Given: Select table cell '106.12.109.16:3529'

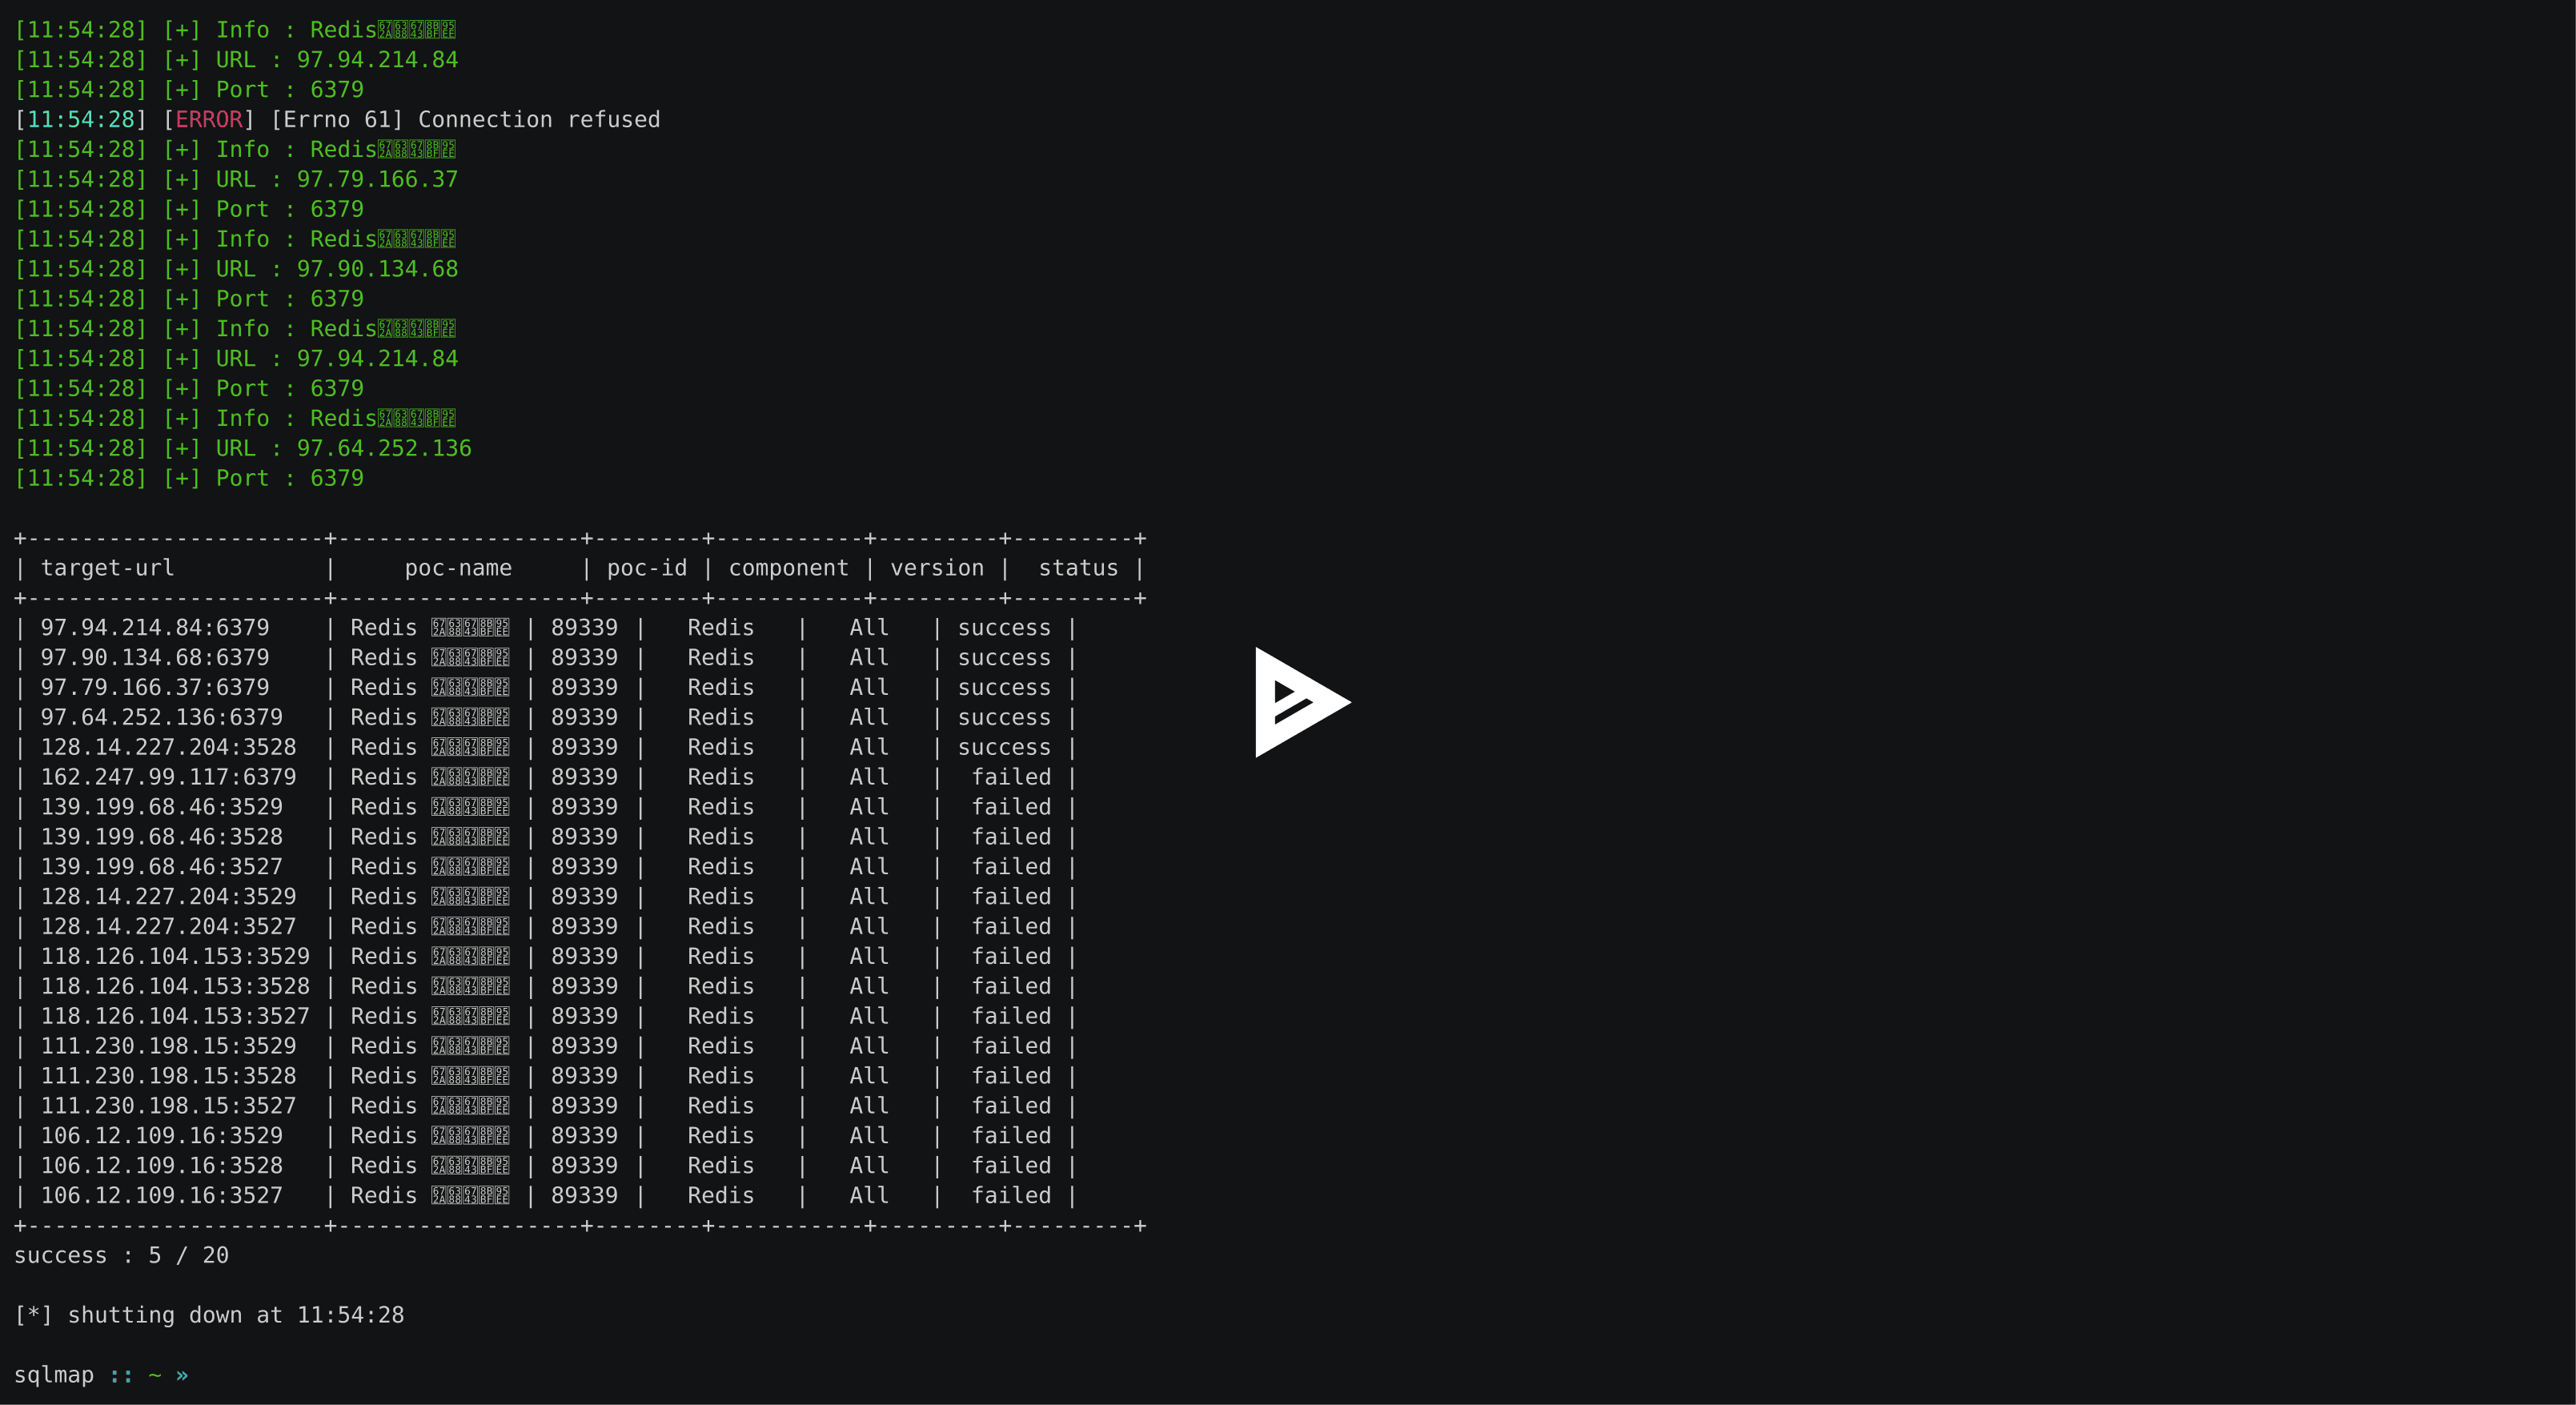Looking at the screenshot, I should pyautogui.click(x=162, y=1136).
